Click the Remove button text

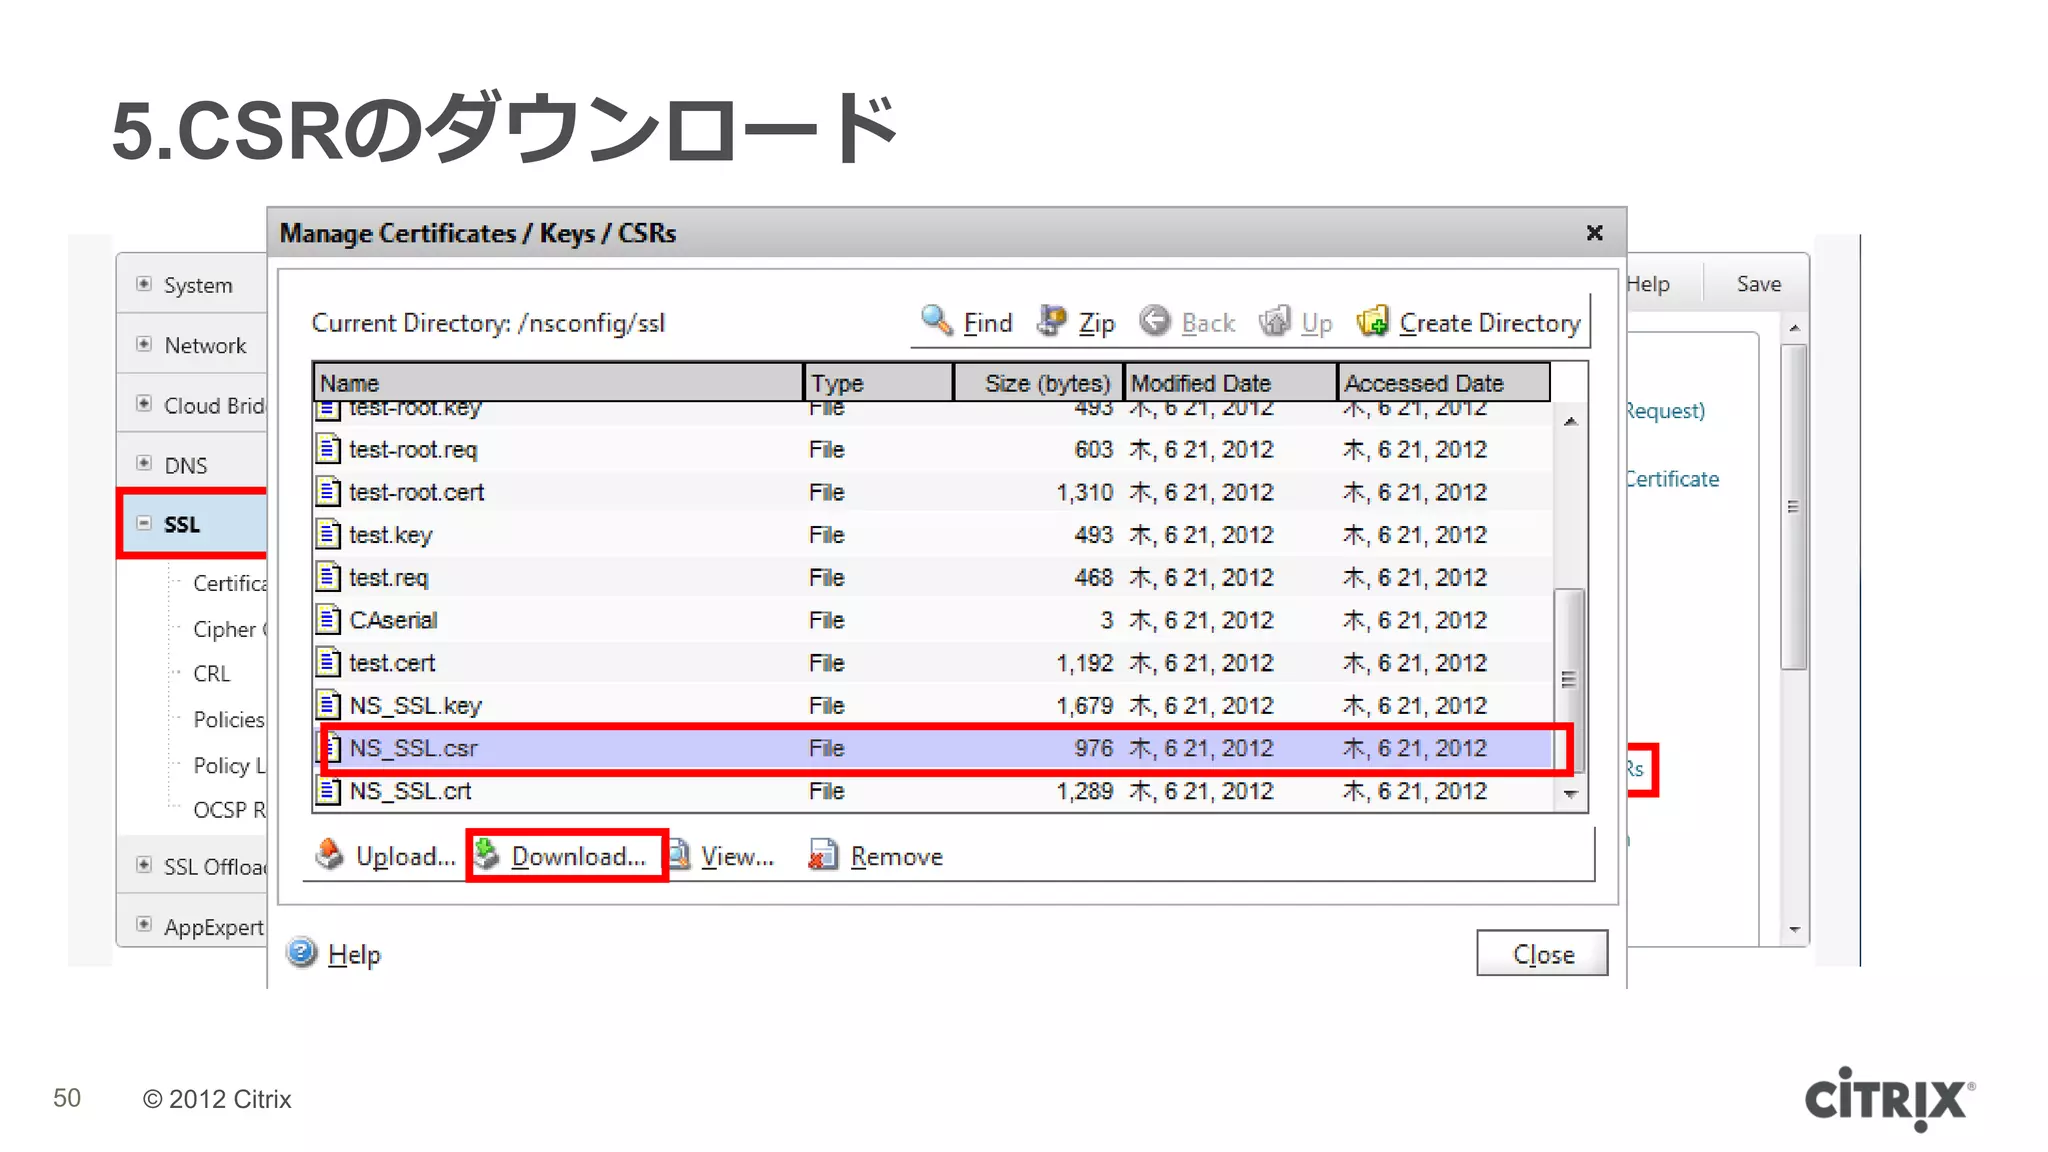(896, 857)
